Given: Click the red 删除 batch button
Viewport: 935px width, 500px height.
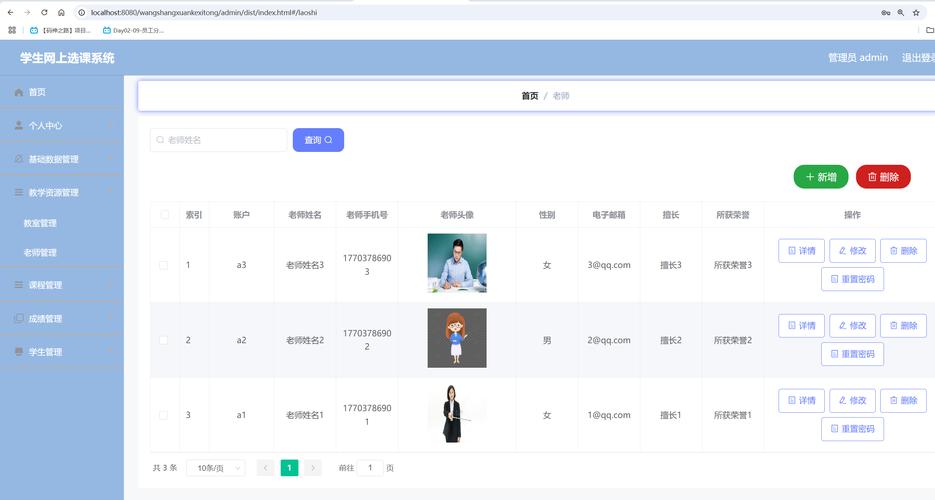Looking at the screenshot, I should pyautogui.click(x=883, y=176).
